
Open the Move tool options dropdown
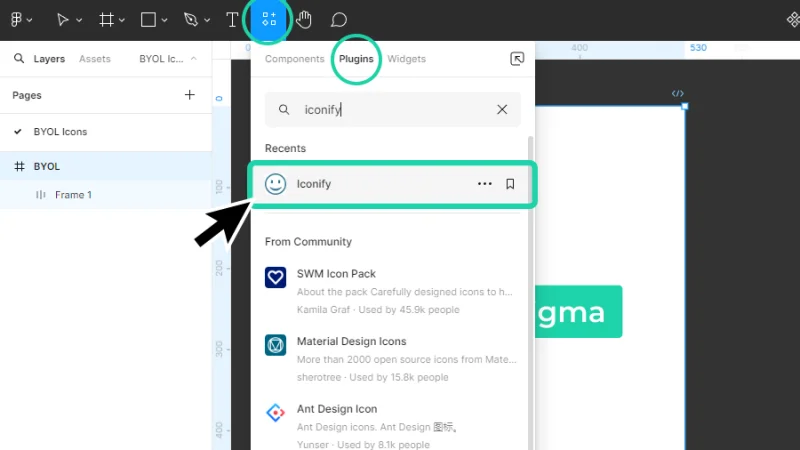pos(79,20)
